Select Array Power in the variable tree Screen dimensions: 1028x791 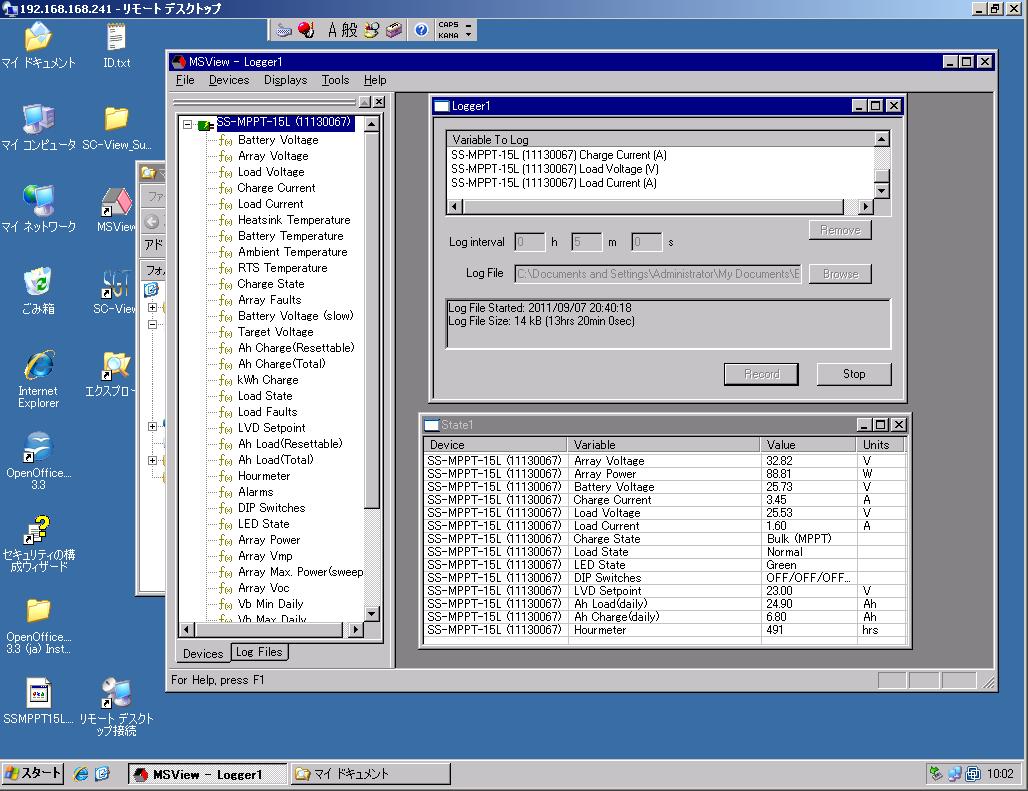(269, 540)
